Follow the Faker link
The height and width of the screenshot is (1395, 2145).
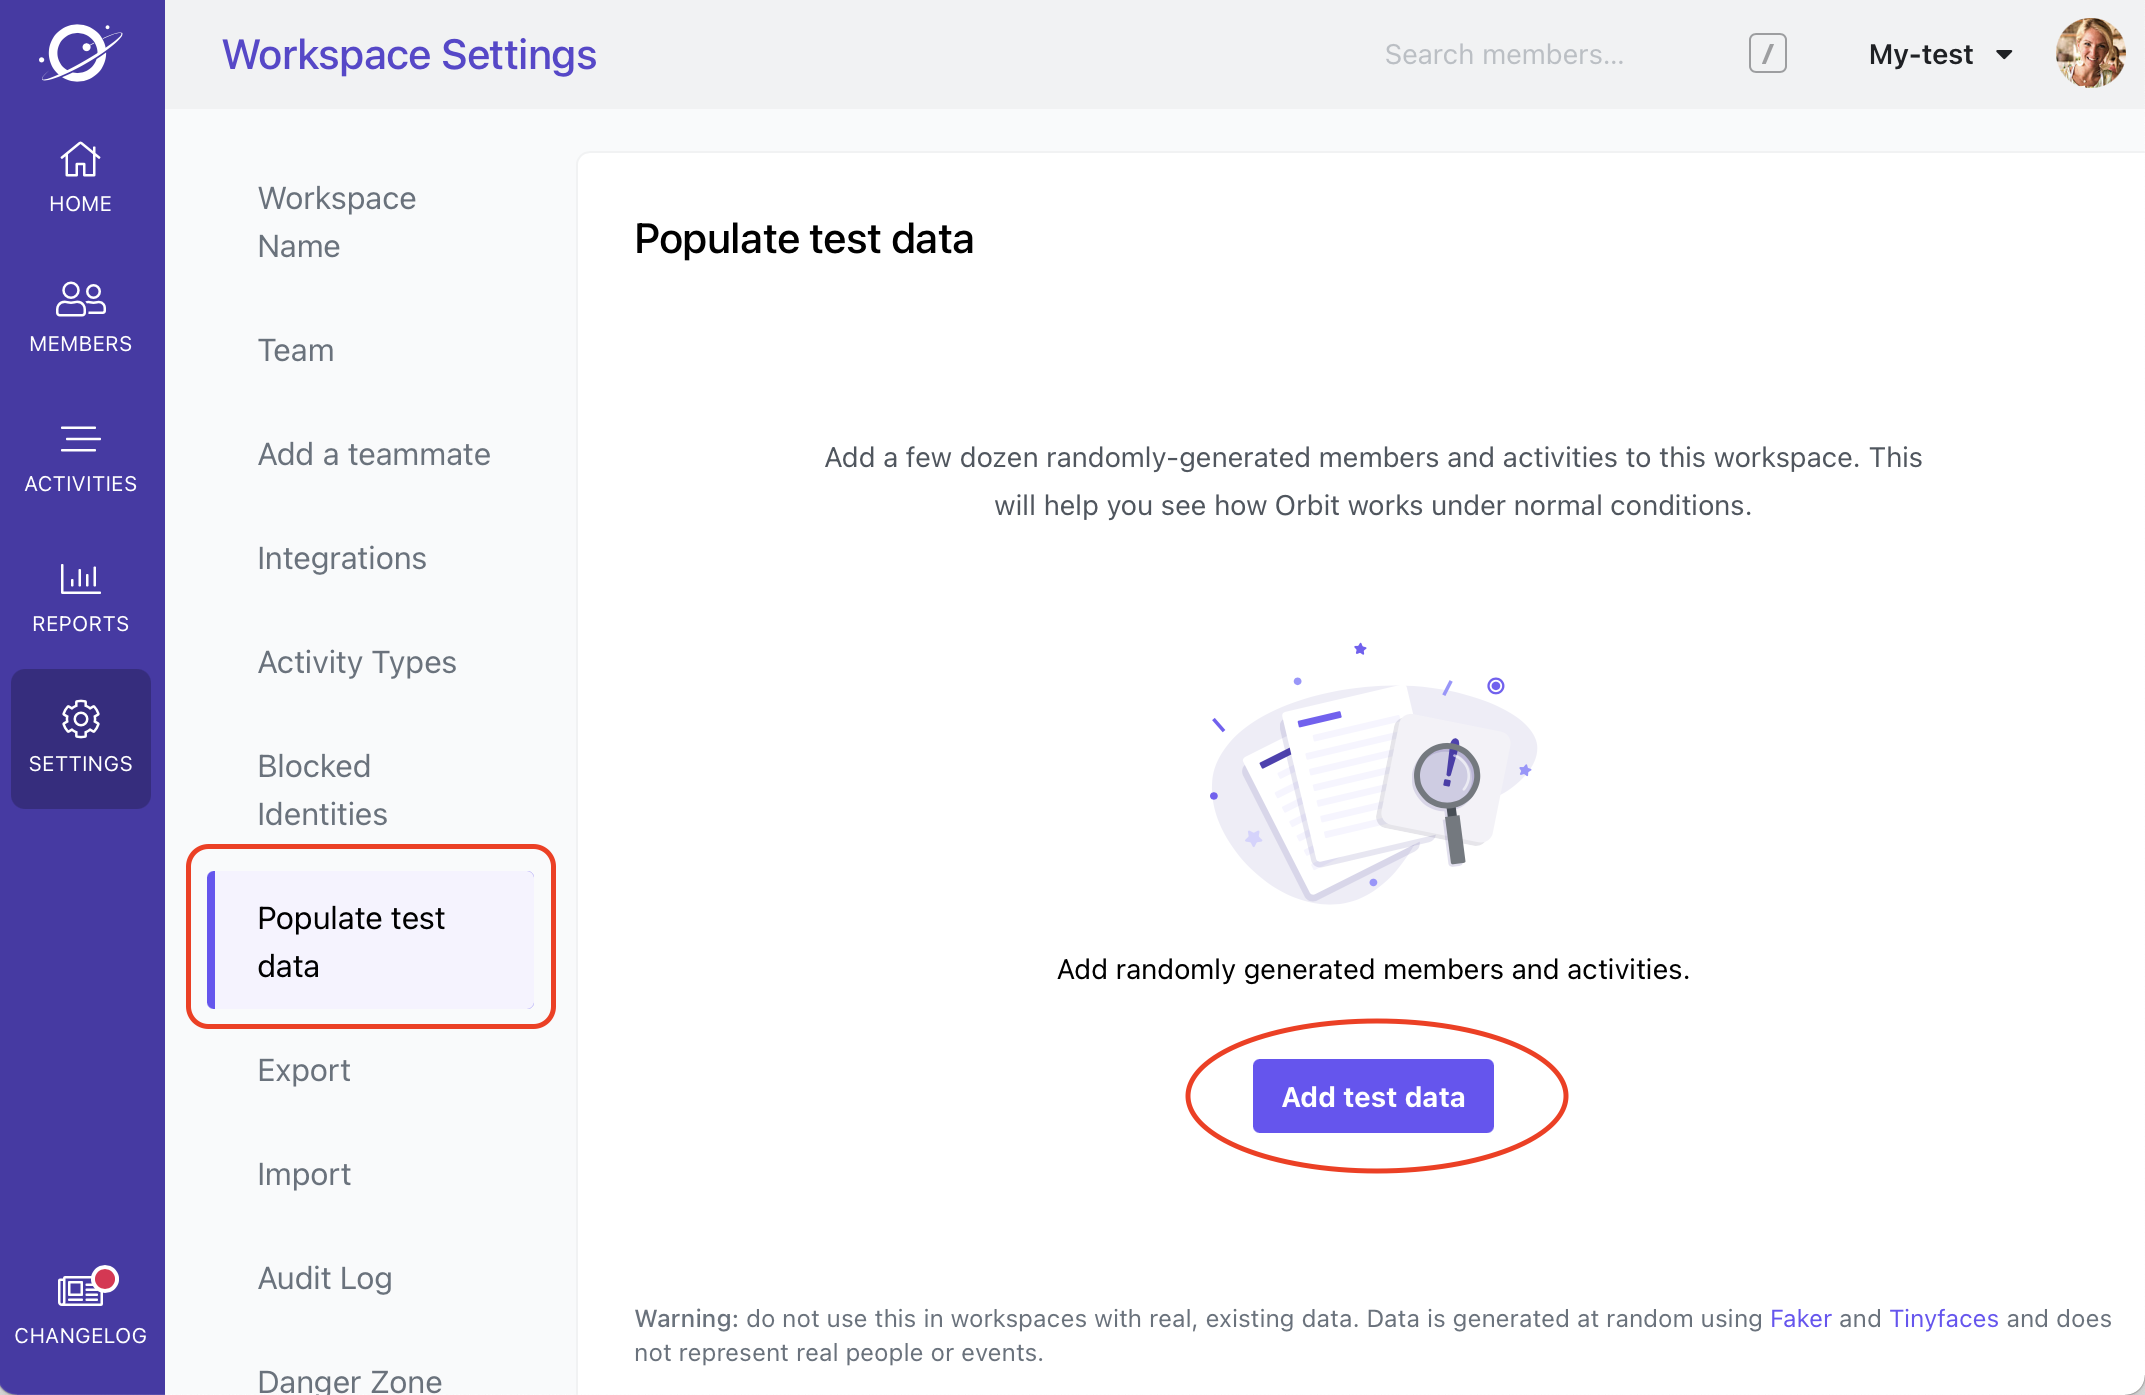coord(1800,1318)
